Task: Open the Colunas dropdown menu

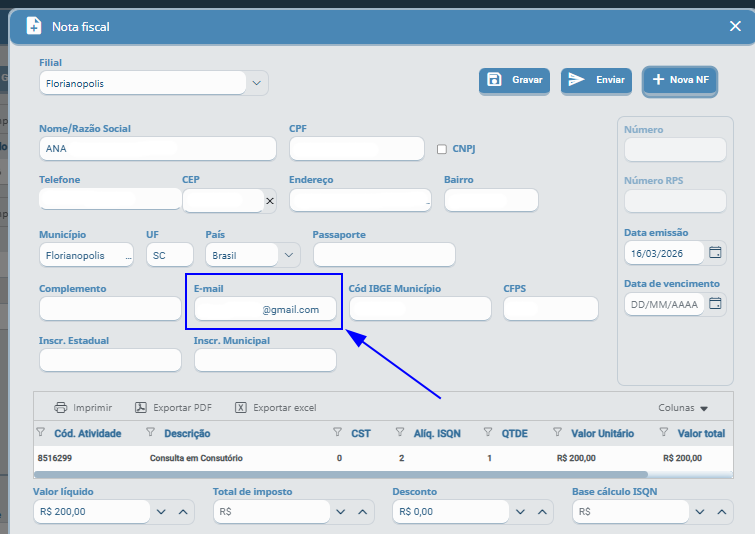Action: click(683, 408)
